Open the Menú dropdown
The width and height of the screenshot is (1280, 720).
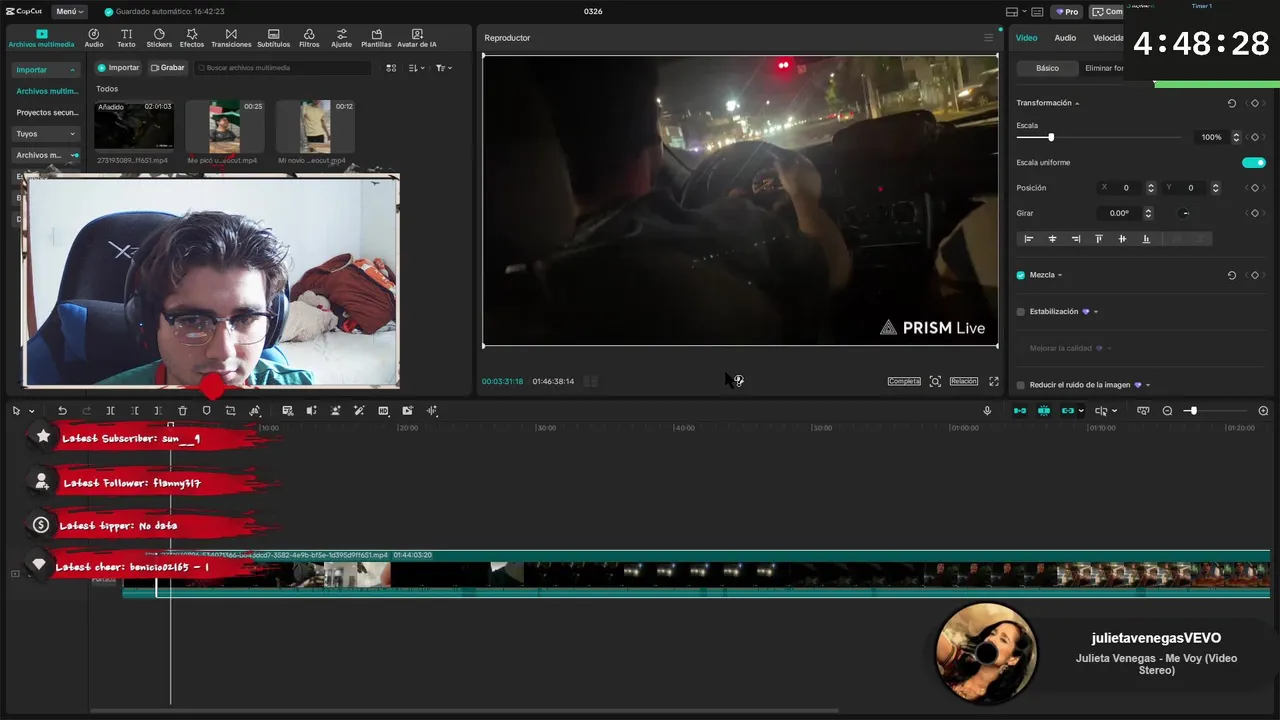pyautogui.click(x=70, y=12)
